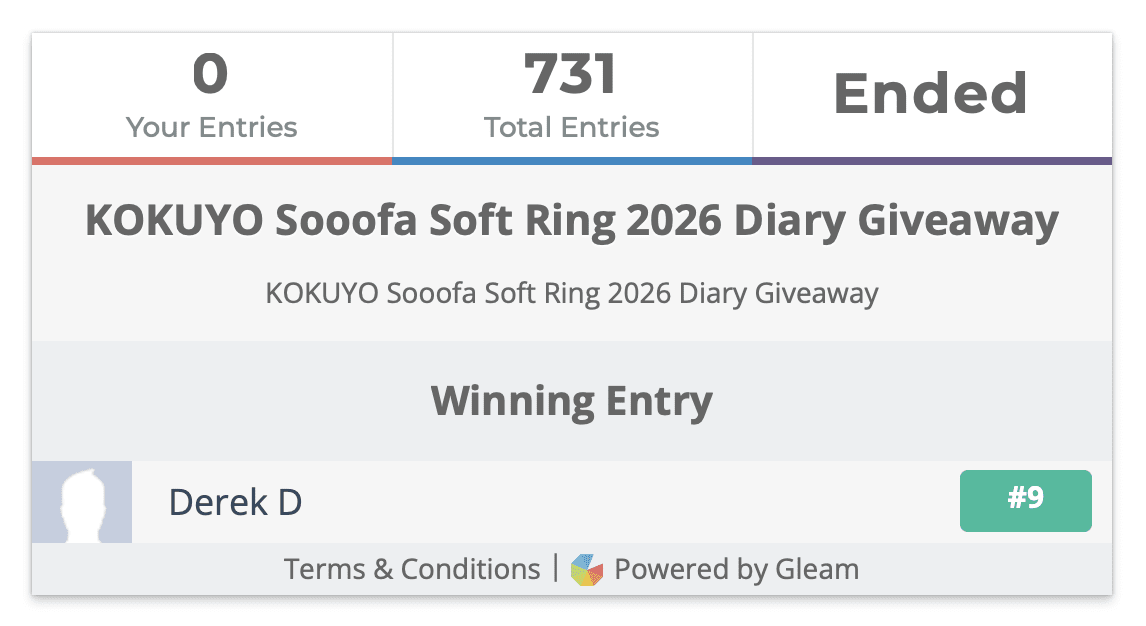This screenshot has width=1146, height=626.
Task: Click the Total Entries label text
Action: coord(572,127)
